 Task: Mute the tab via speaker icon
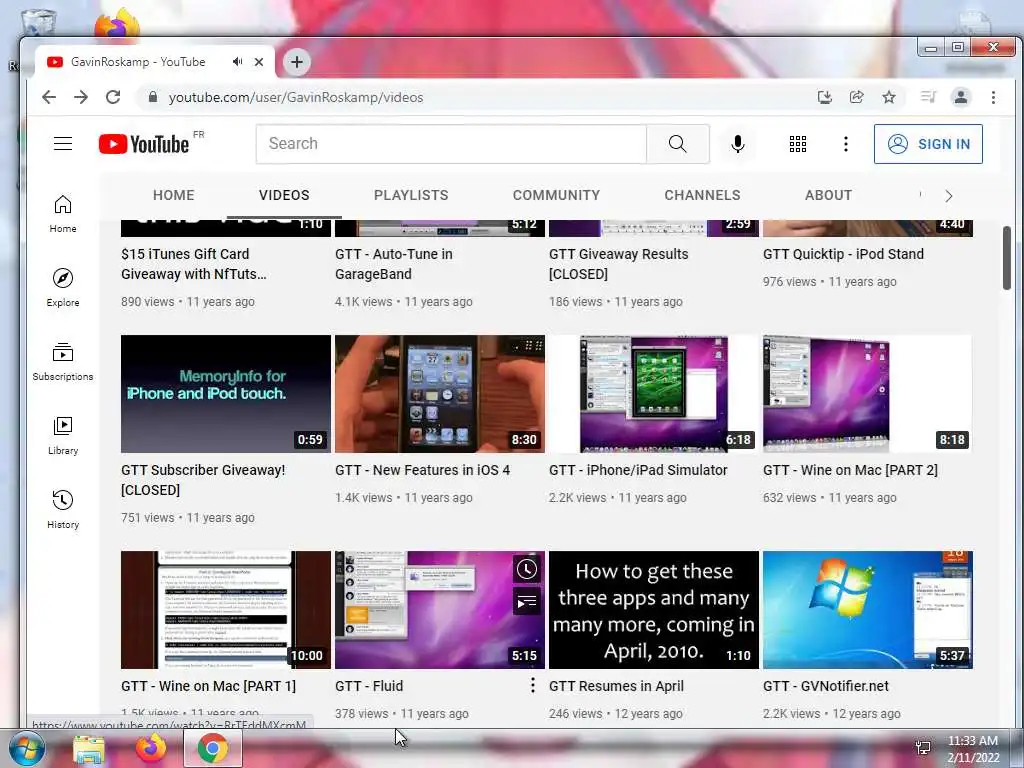(237, 62)
